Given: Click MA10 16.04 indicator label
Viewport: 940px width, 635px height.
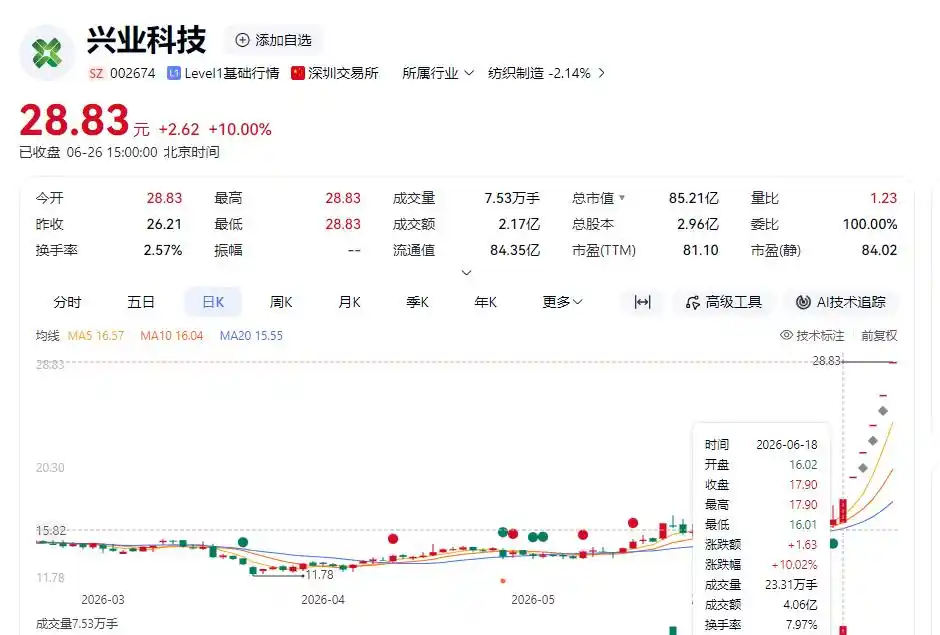Looking at the screenshot, I should pos(171,335).
